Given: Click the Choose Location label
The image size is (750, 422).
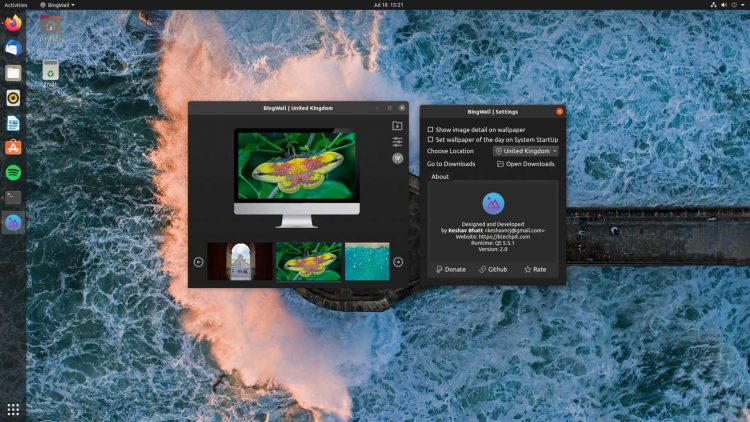Looking at the screenshot, I should coord(450,151).
